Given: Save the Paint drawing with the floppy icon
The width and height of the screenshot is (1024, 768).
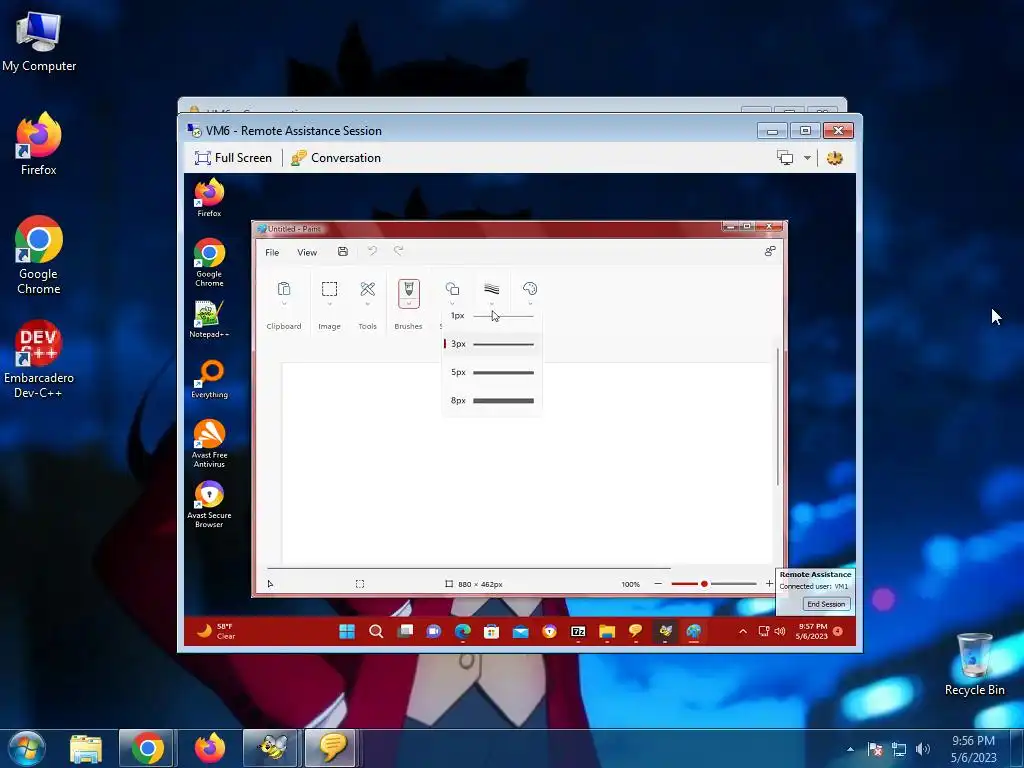Looking at the screenshot, I should point(343,251).
